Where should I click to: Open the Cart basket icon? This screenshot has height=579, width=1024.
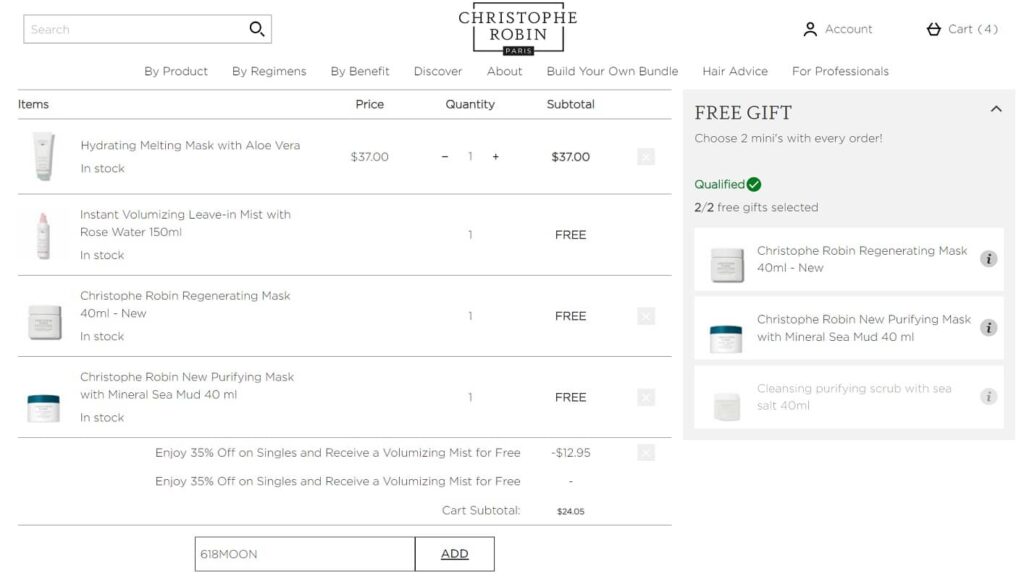coord(934,29)
